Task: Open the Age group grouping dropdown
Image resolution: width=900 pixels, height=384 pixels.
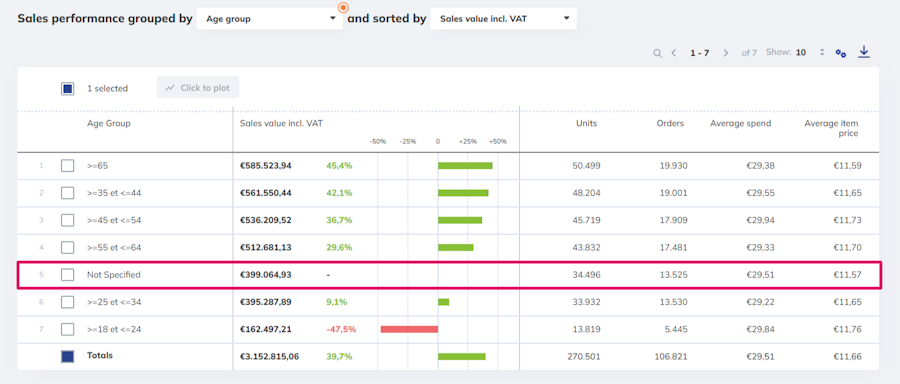Action: (270, 19)
